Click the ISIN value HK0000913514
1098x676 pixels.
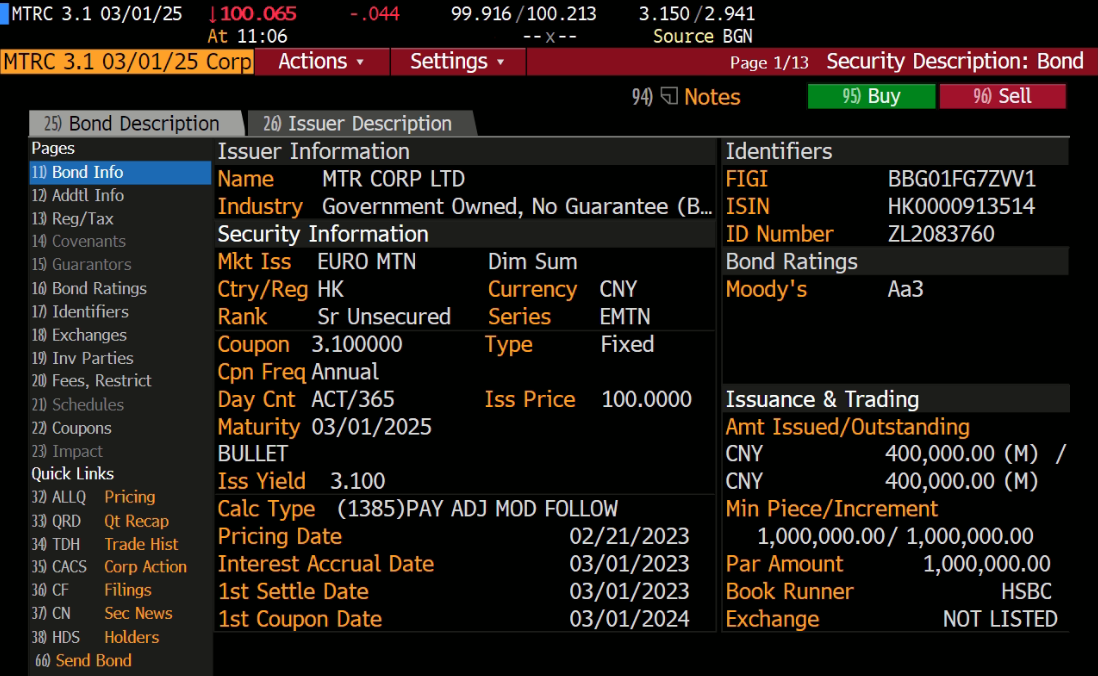point(961,207)
